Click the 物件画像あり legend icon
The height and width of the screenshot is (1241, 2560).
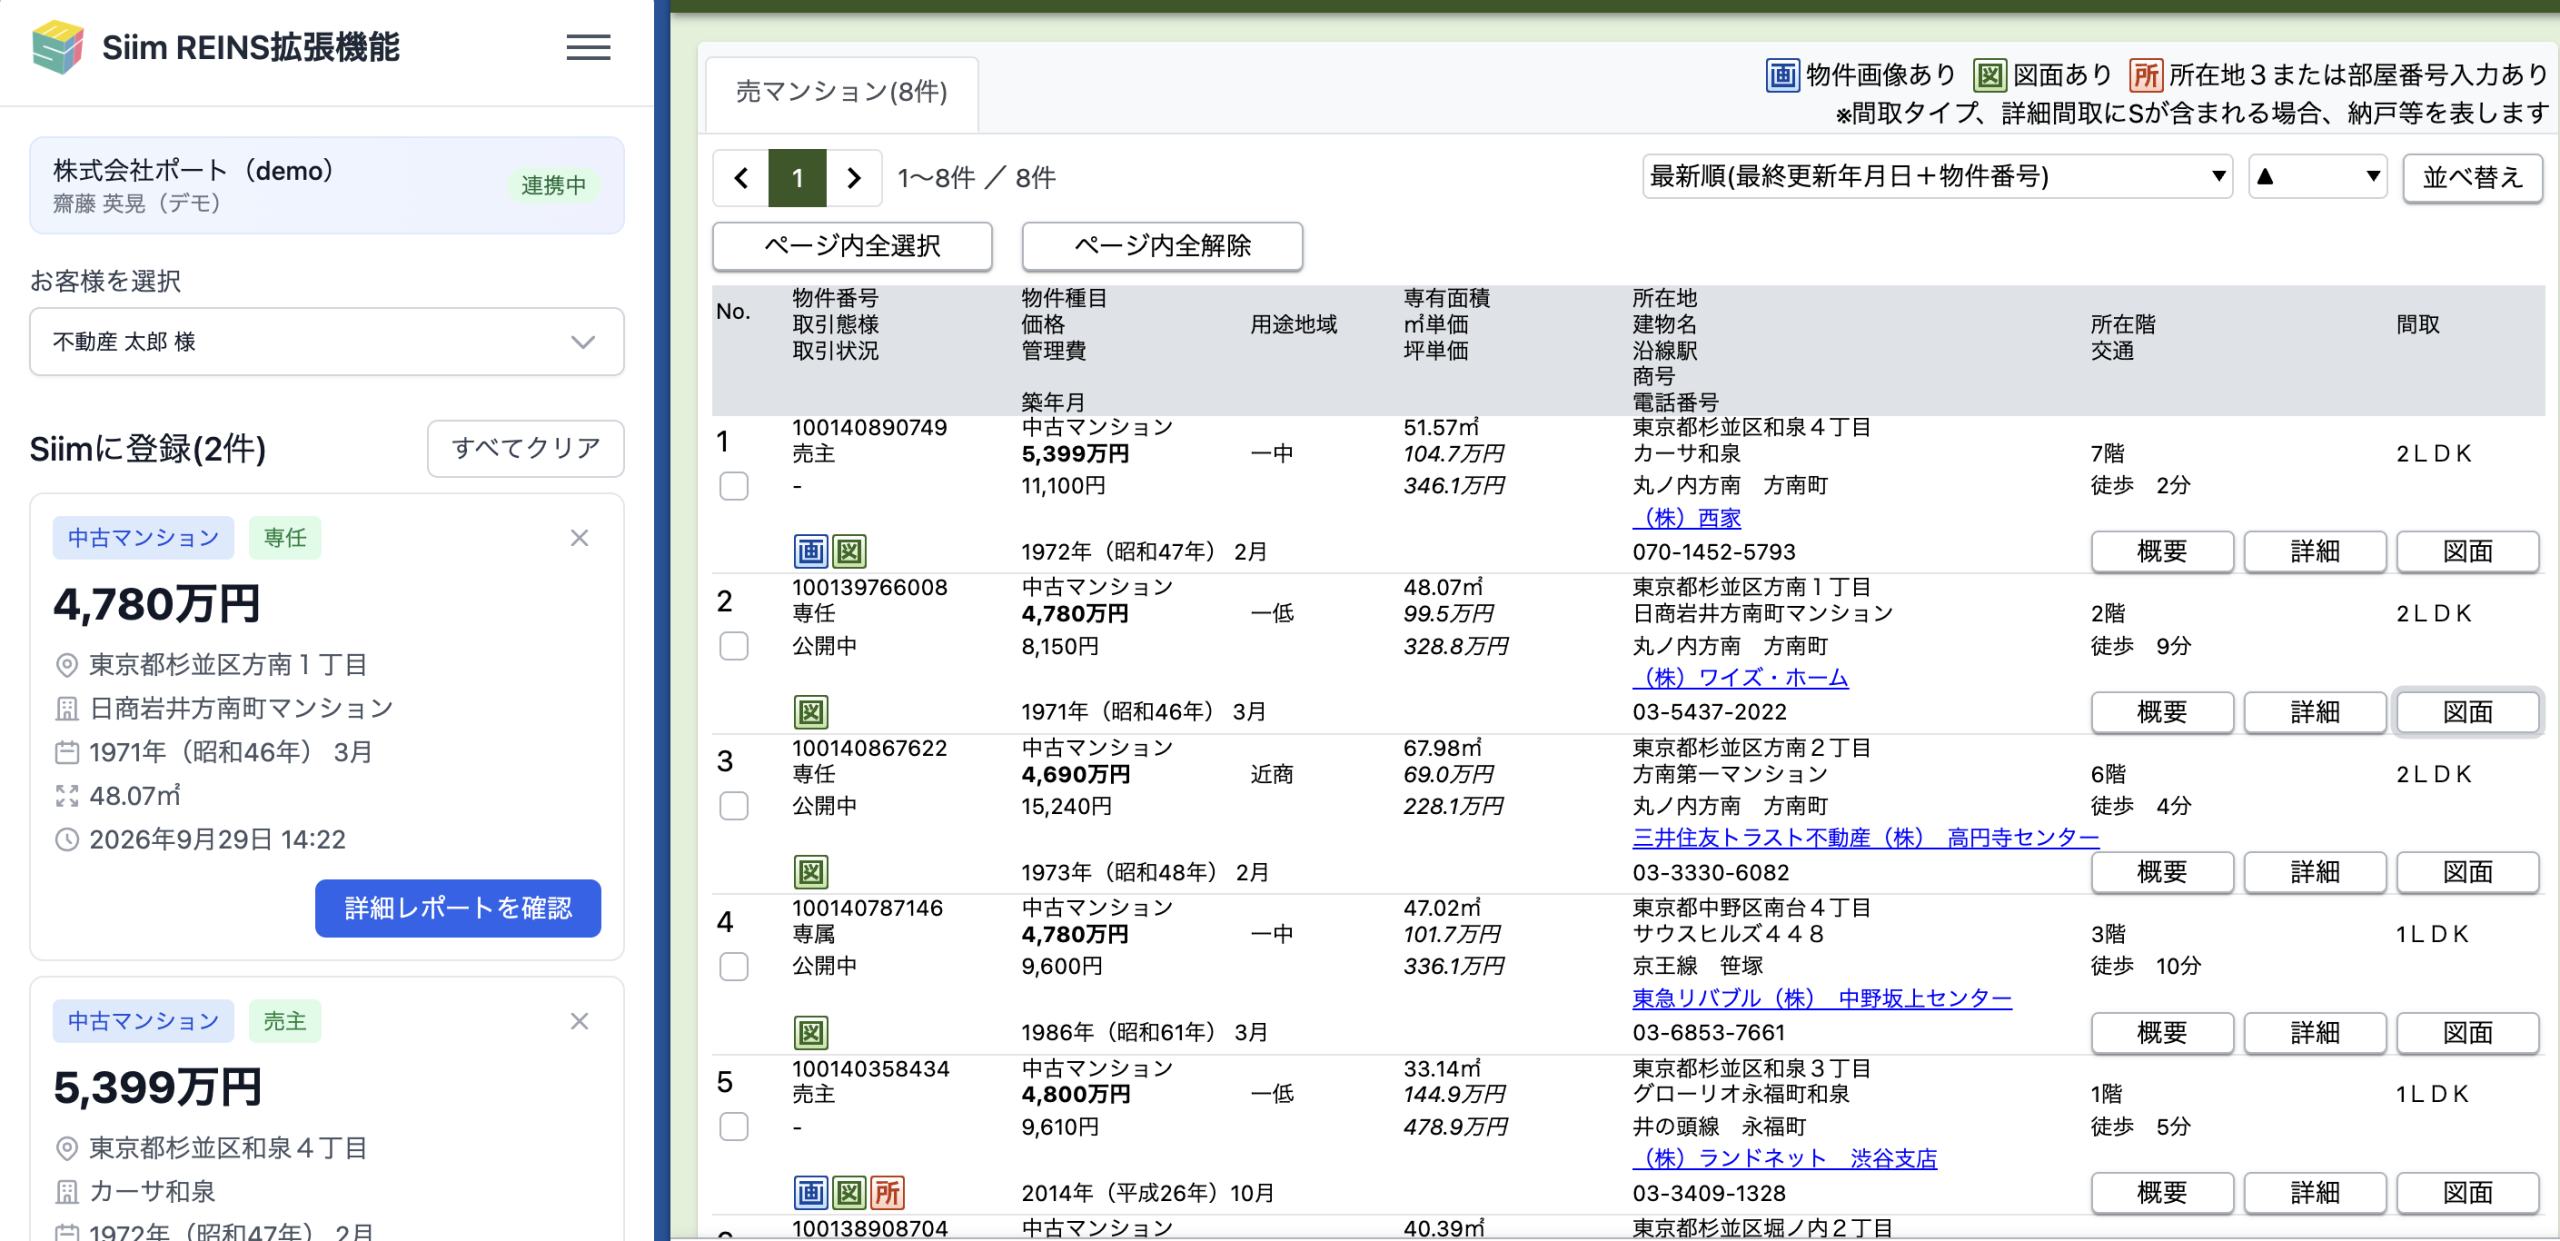coord(1783,75)
